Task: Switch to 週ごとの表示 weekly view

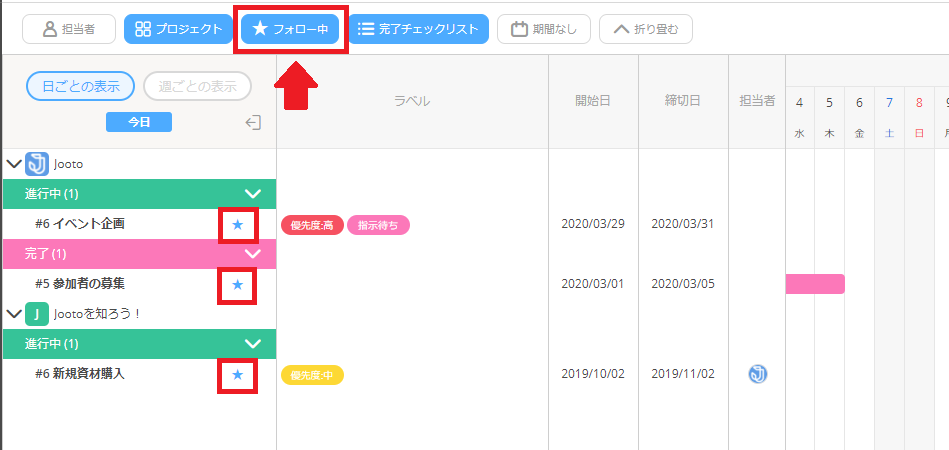Action: (x=197, y=86)
